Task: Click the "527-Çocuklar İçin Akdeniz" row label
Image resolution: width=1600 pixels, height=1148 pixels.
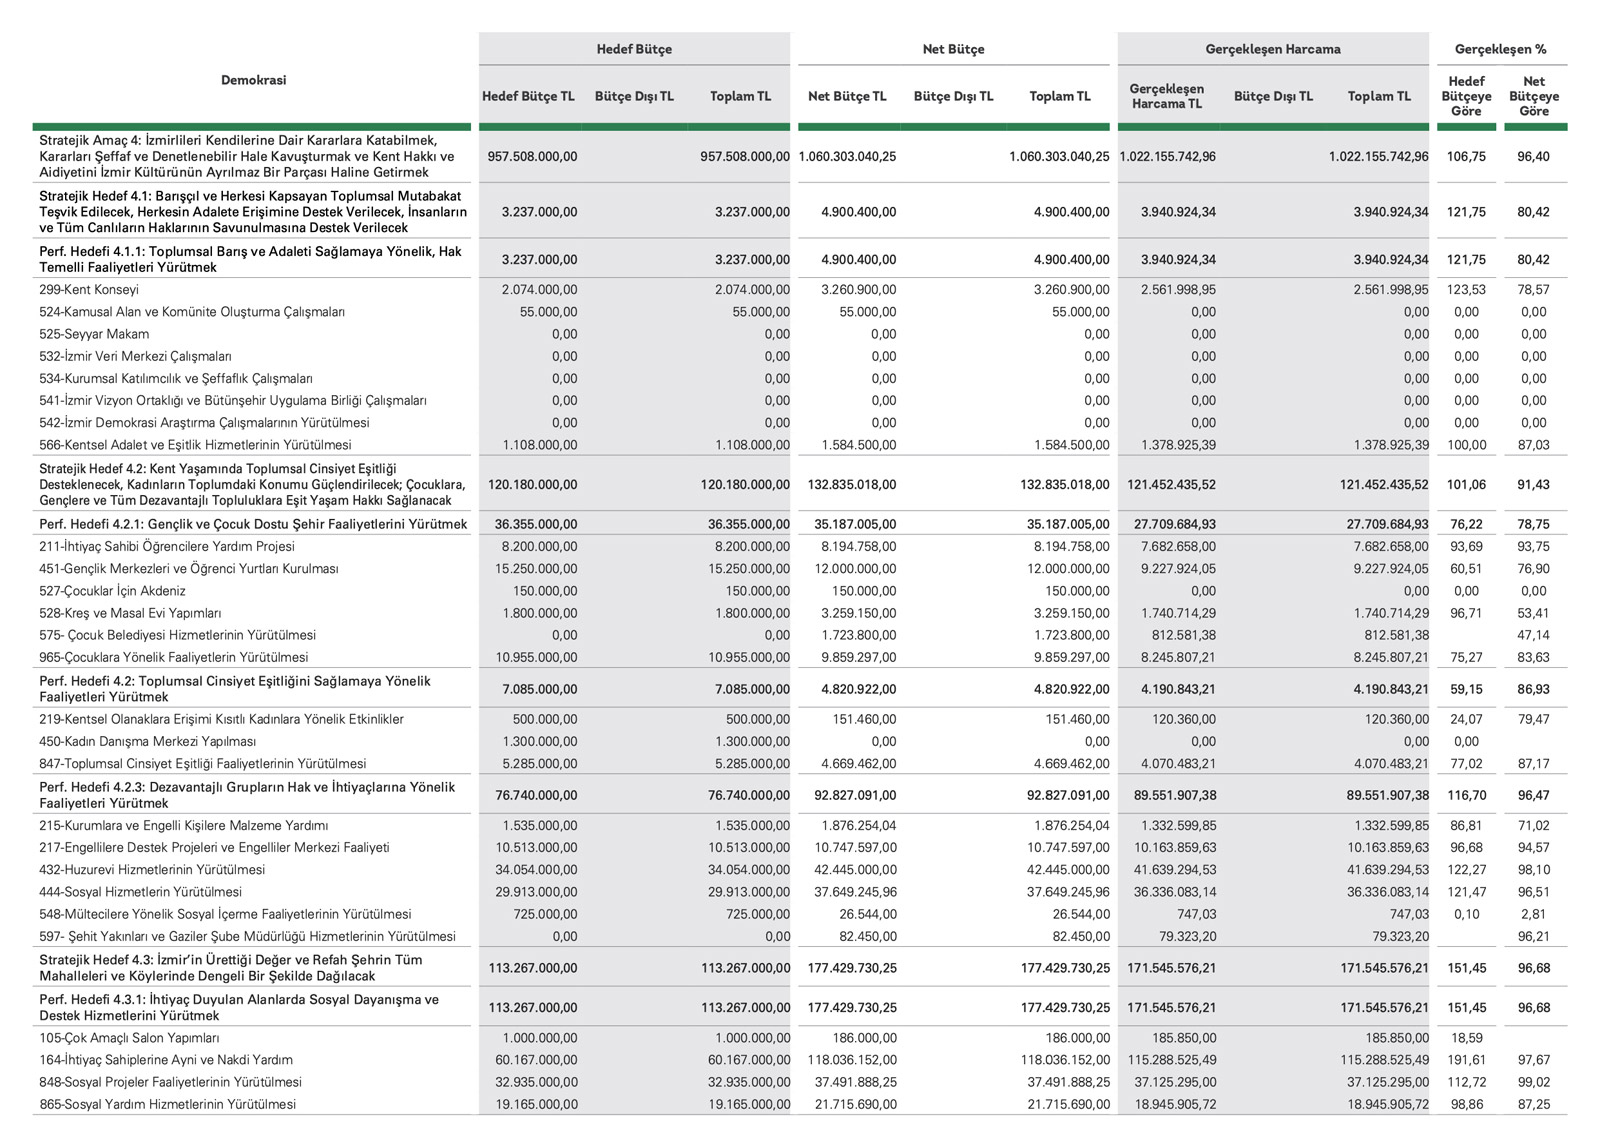Action: [112, 591]
